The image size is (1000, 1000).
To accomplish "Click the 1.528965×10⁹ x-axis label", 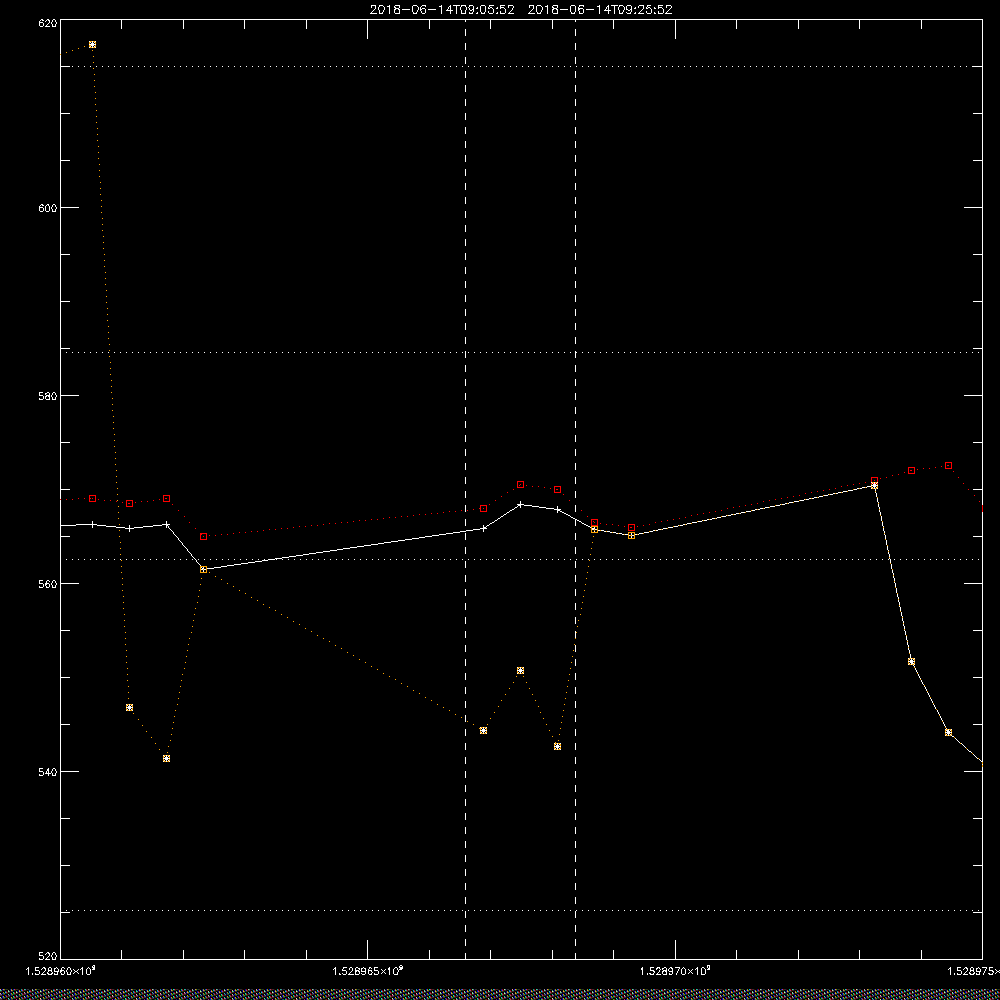I will coord(368,971).
